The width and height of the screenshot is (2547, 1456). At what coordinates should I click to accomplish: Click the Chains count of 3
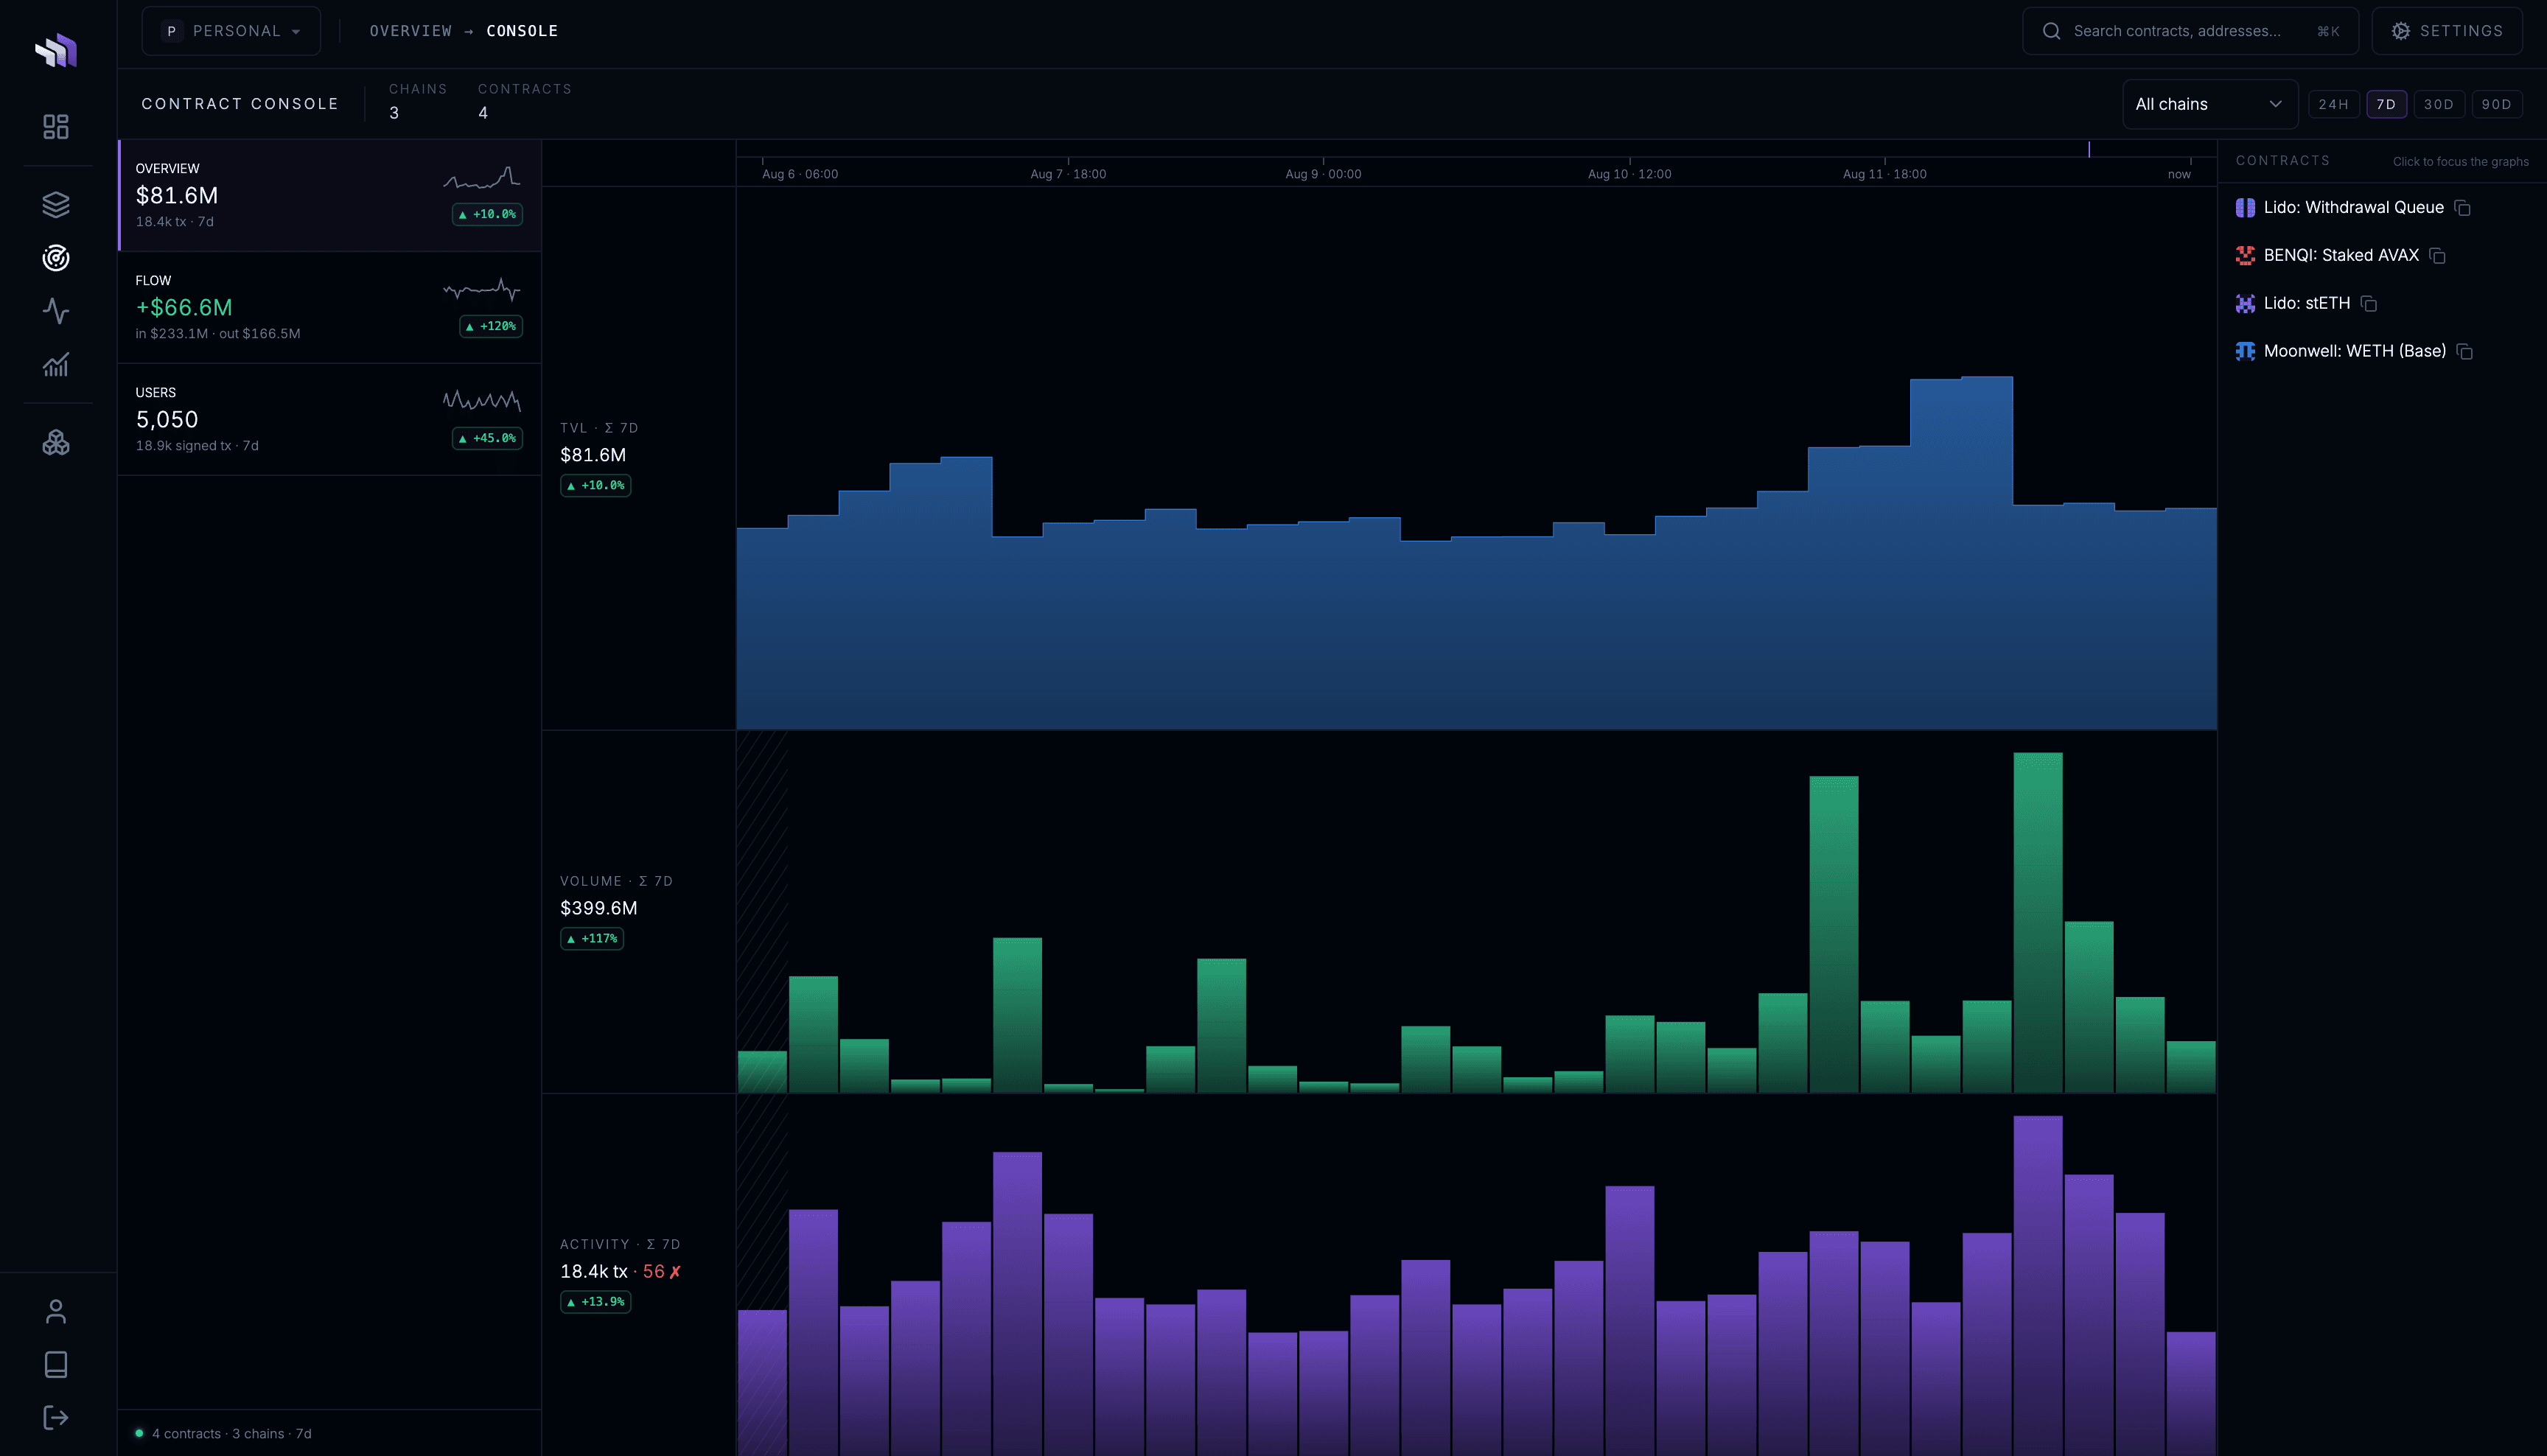point(394,113)
